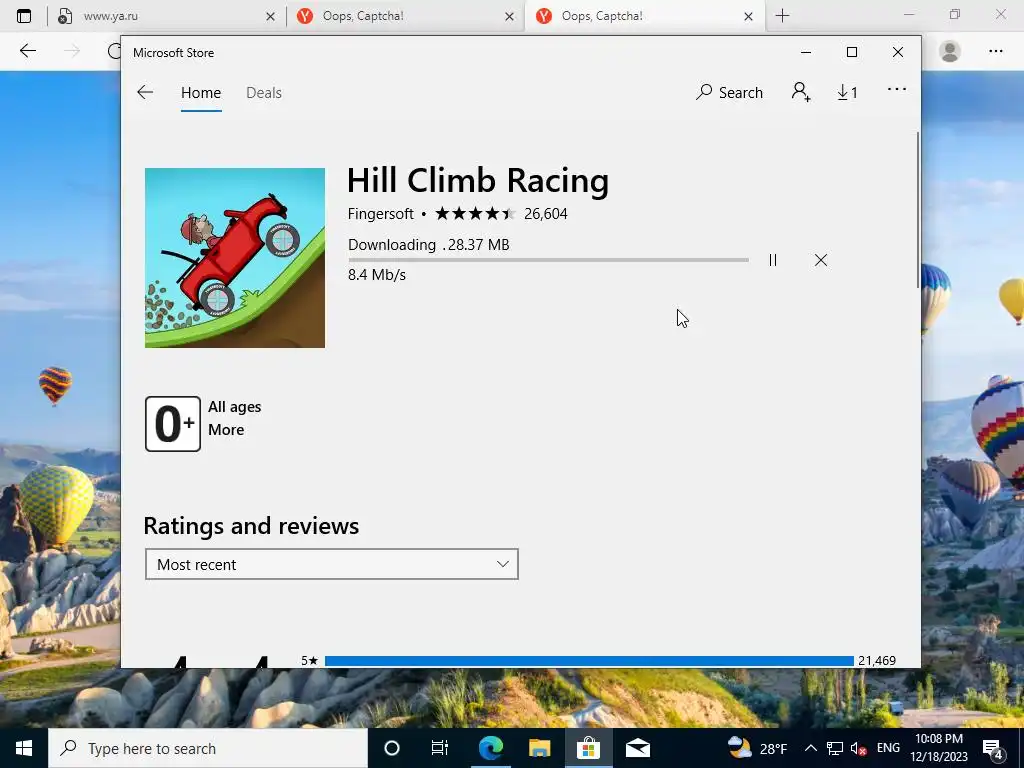Image resolution: width=1024 pixels, height=768 pixels.
Task: Cancel the Hill Climb Racing download
Action: (821, 260)
